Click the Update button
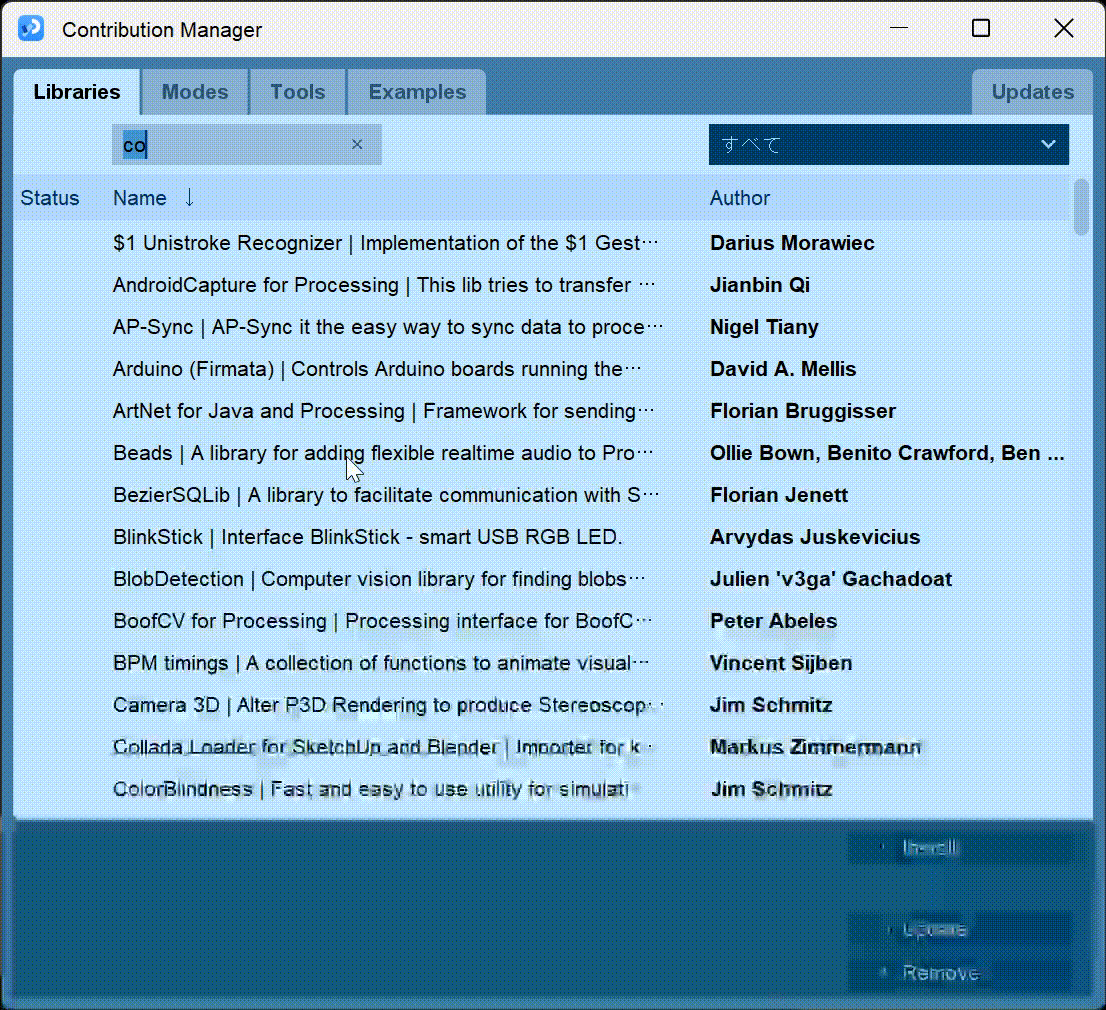1106x1010 pixels. point(960,930)
